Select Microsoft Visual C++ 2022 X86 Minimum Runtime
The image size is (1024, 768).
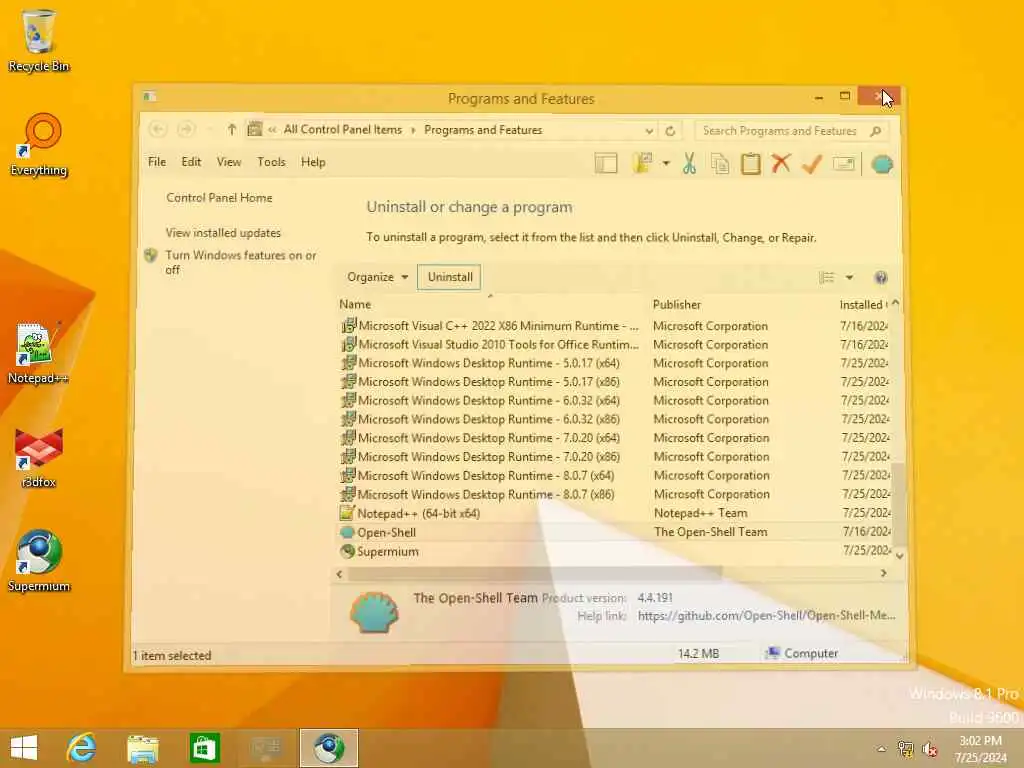[614, 326]
